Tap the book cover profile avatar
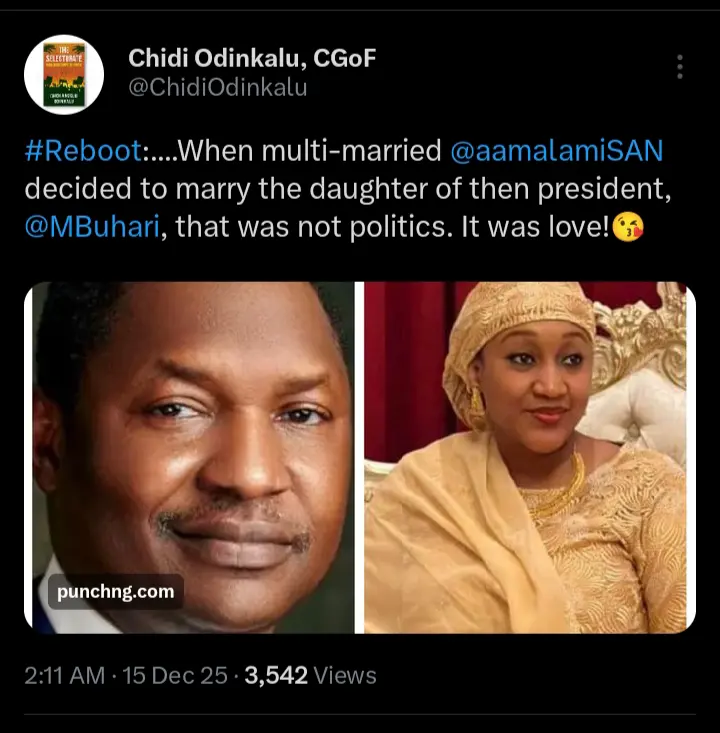 click(x=64, y=73)
